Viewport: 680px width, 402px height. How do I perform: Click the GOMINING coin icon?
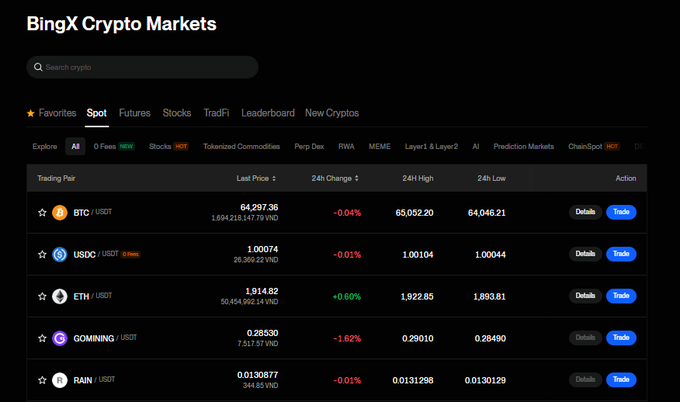click(60, 338)
